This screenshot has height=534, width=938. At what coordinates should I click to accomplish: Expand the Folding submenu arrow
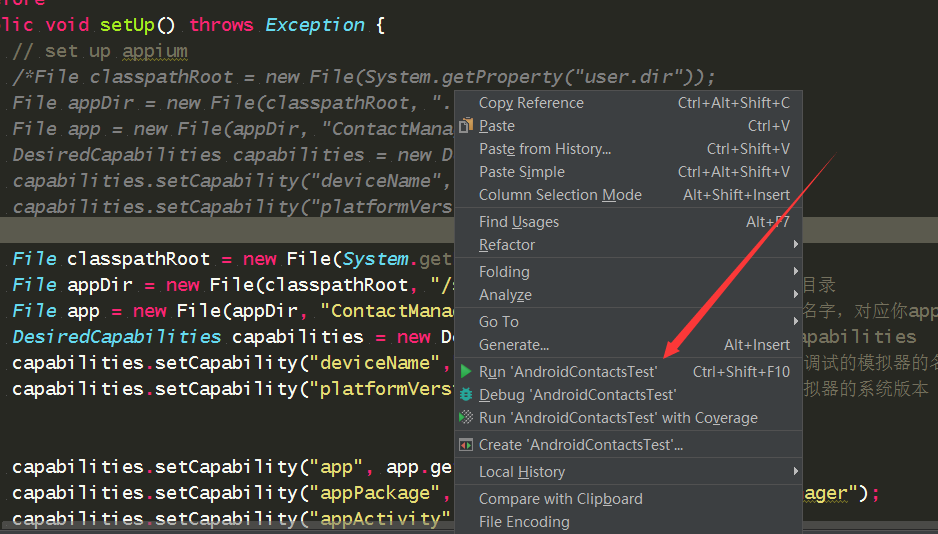(795, 271)
